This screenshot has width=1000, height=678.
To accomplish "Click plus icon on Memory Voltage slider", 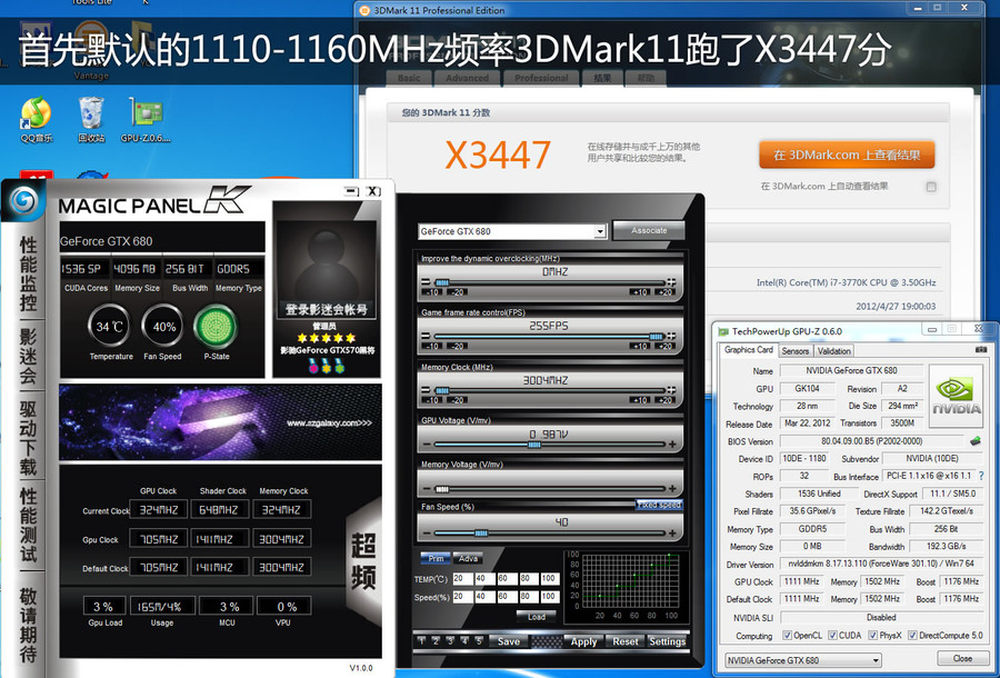I will [672, 489].
